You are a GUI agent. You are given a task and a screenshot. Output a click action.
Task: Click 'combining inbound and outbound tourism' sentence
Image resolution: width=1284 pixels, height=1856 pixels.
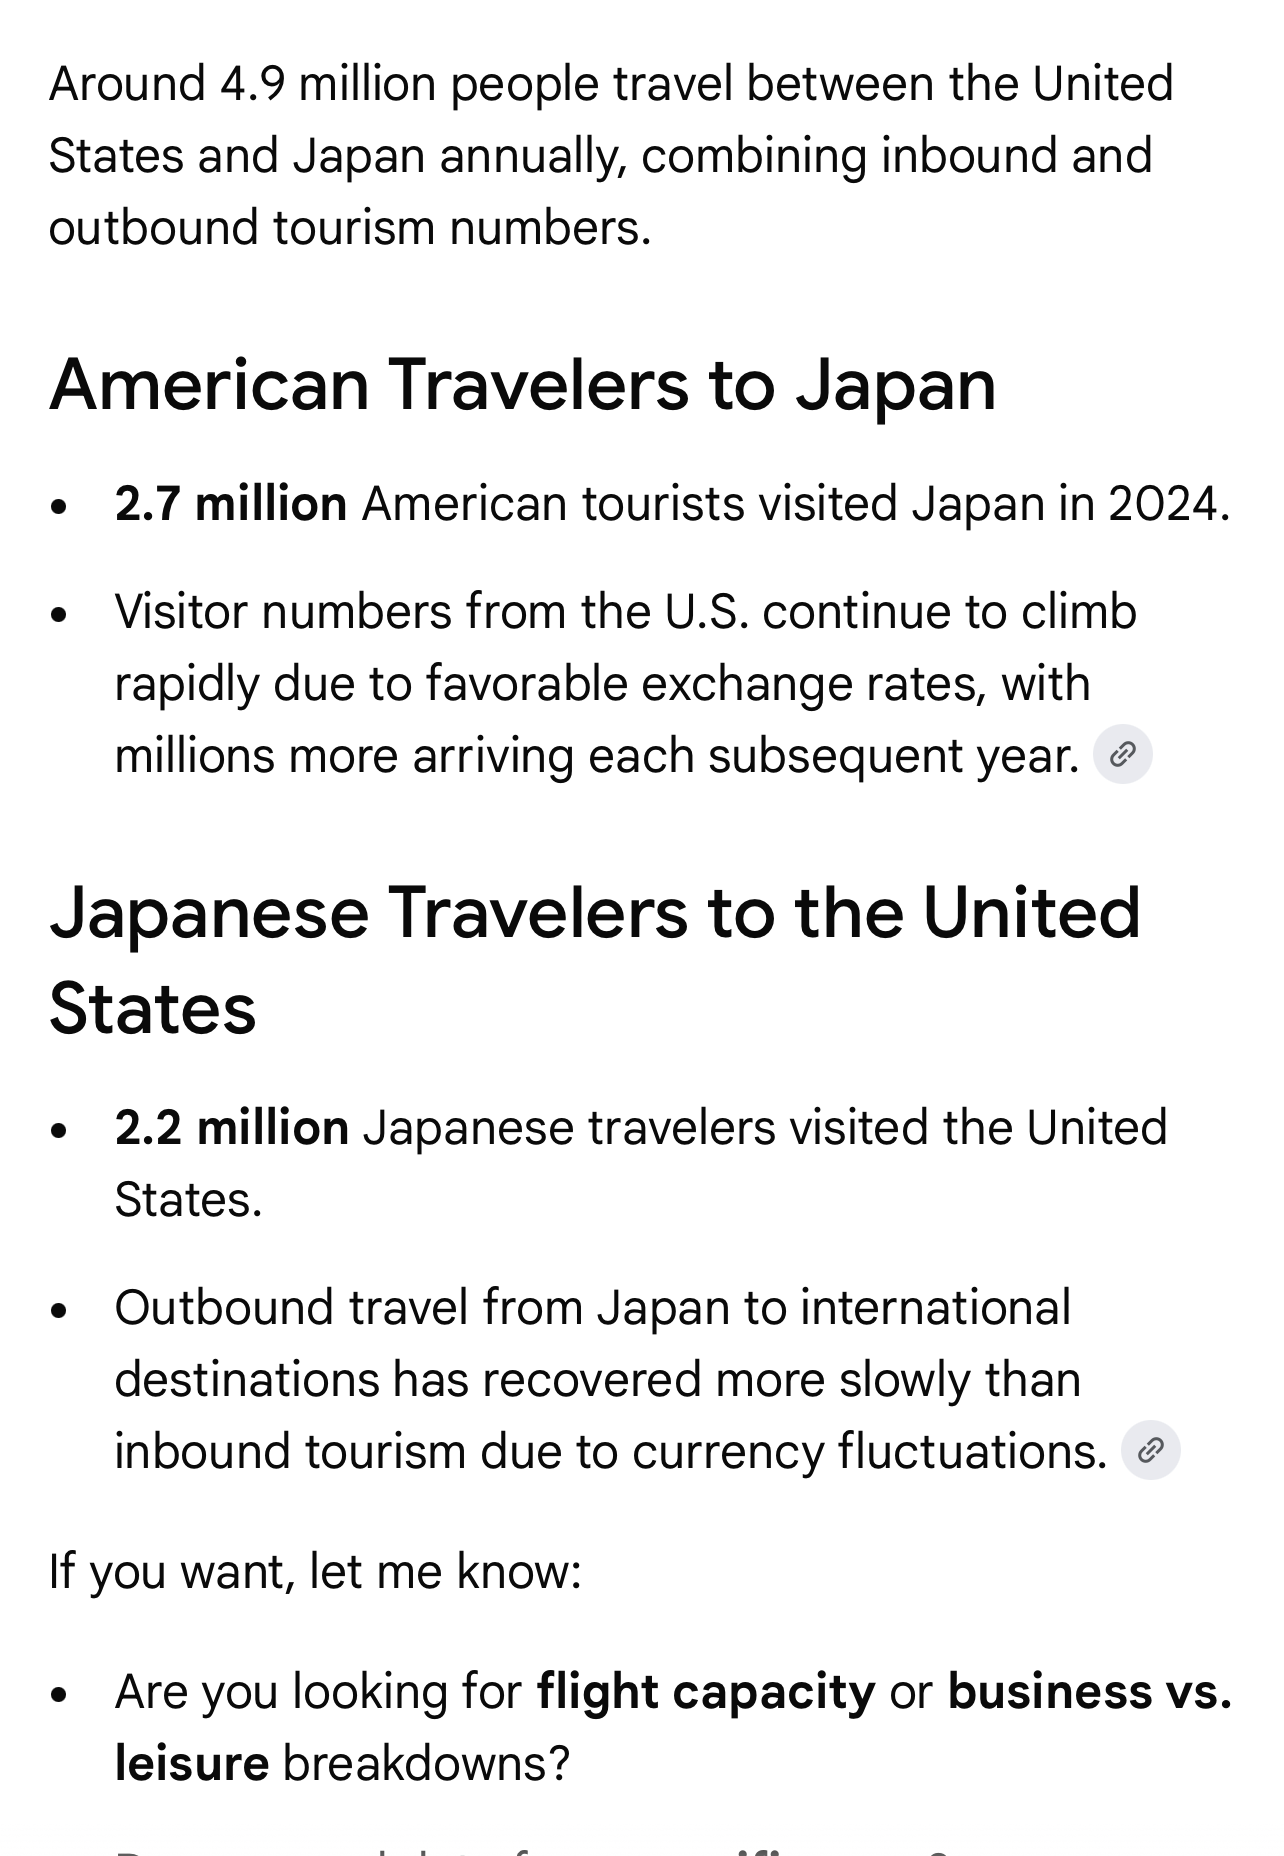coord(600,192)
